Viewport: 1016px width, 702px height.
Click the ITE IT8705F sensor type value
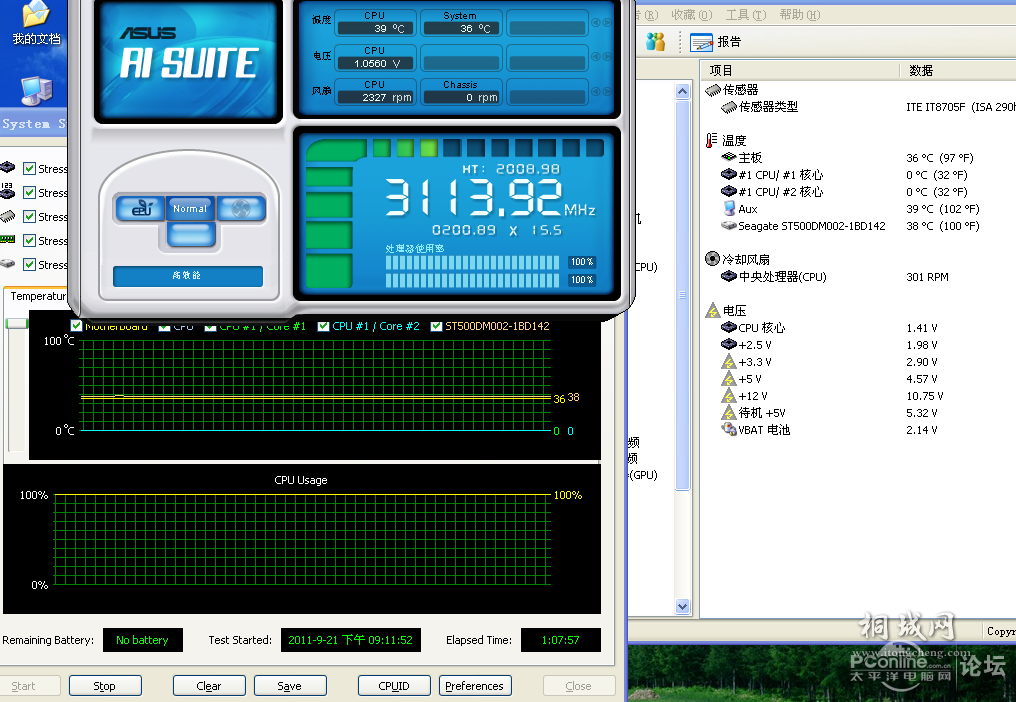coord(960,107)
